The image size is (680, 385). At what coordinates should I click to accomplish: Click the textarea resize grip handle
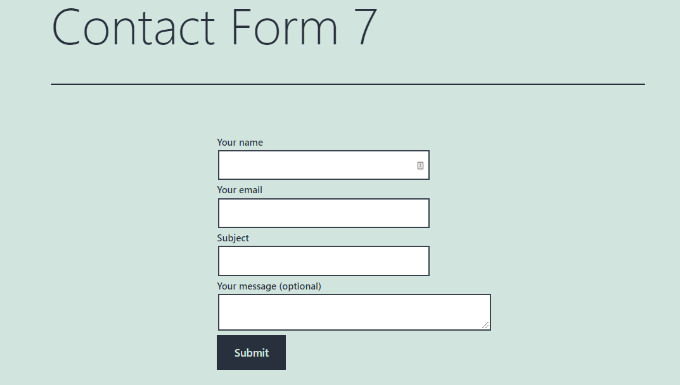[x=485, y=325]
